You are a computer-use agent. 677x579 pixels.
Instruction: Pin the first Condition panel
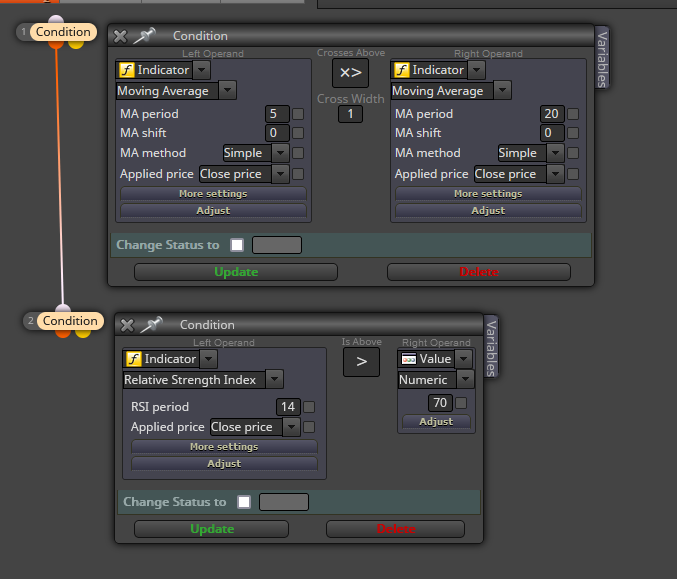(x=144, y=35)
